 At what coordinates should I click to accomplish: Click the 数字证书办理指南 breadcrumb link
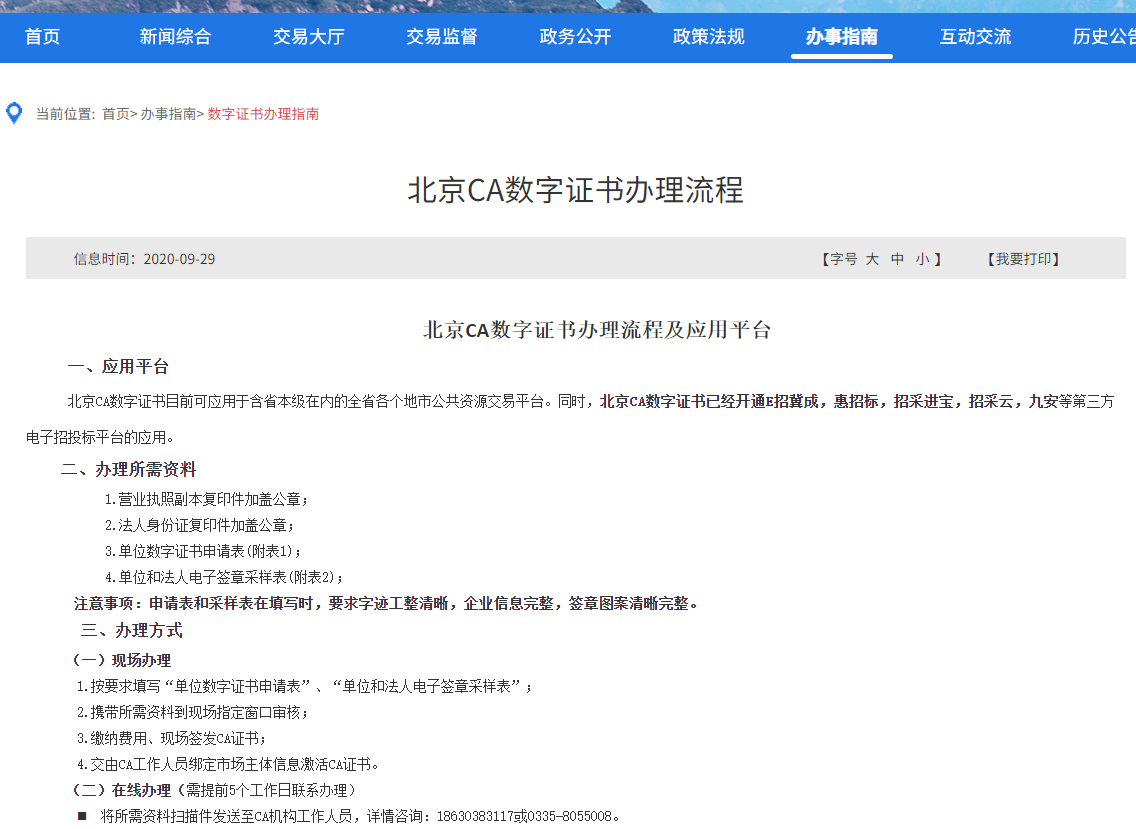coord(263,114)
